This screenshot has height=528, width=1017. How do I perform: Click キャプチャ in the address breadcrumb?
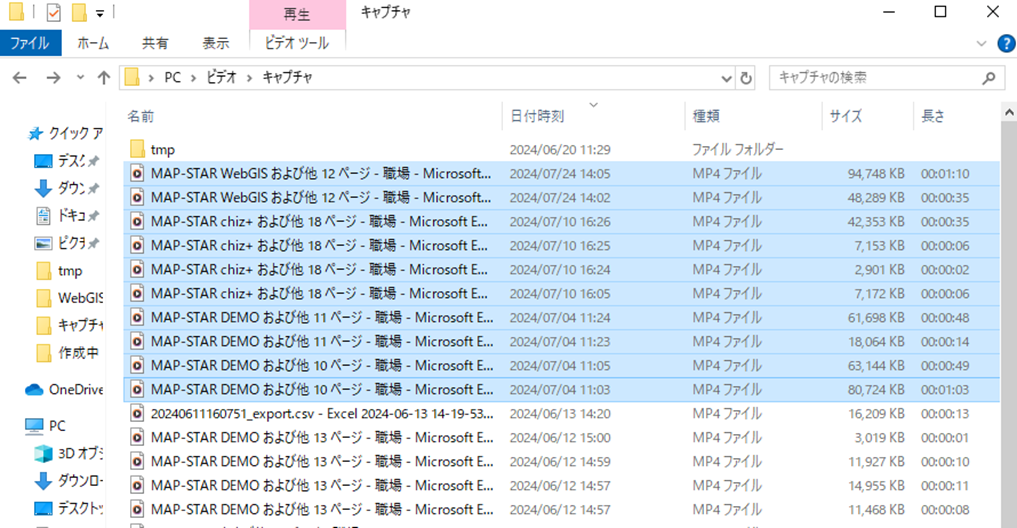click(x=287, y=78)
